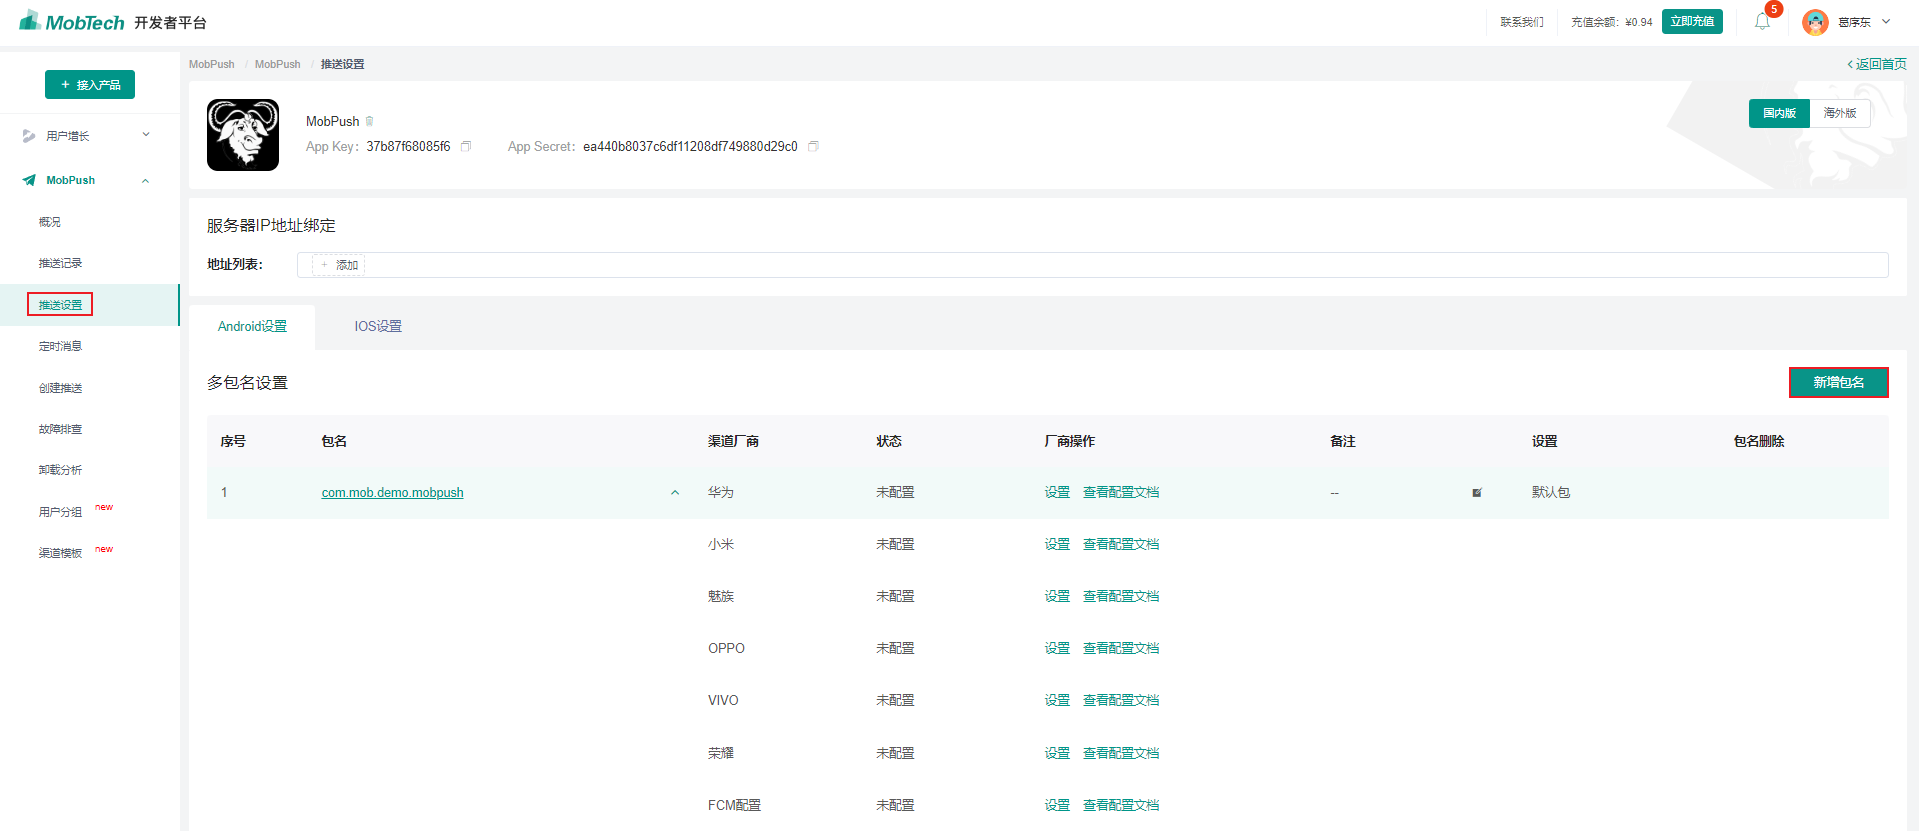Open the notification bell
Image resolution: width=1919 pixels, height=831 pixels.
pos(1762,21)
